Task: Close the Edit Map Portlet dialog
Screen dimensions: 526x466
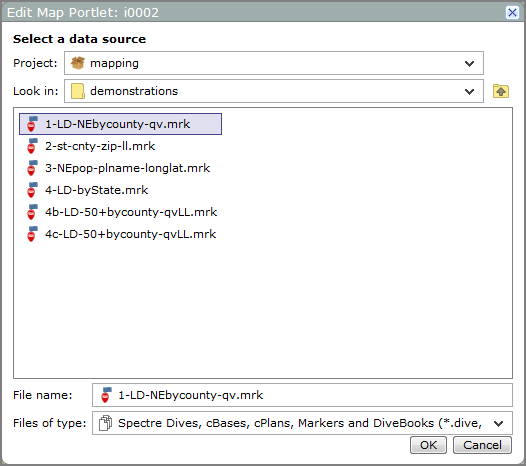Action: tap(512, 13)
